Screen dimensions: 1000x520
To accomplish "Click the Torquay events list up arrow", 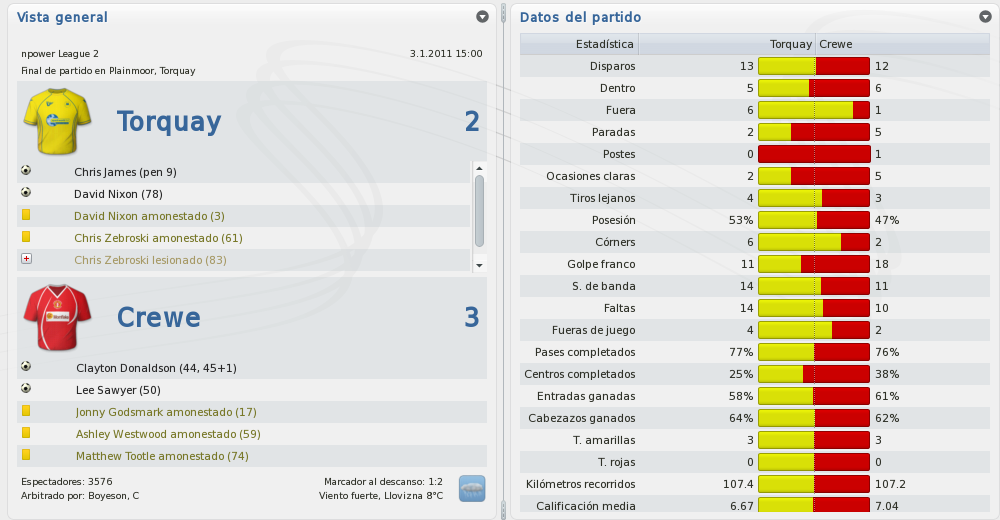I will 480,168.
